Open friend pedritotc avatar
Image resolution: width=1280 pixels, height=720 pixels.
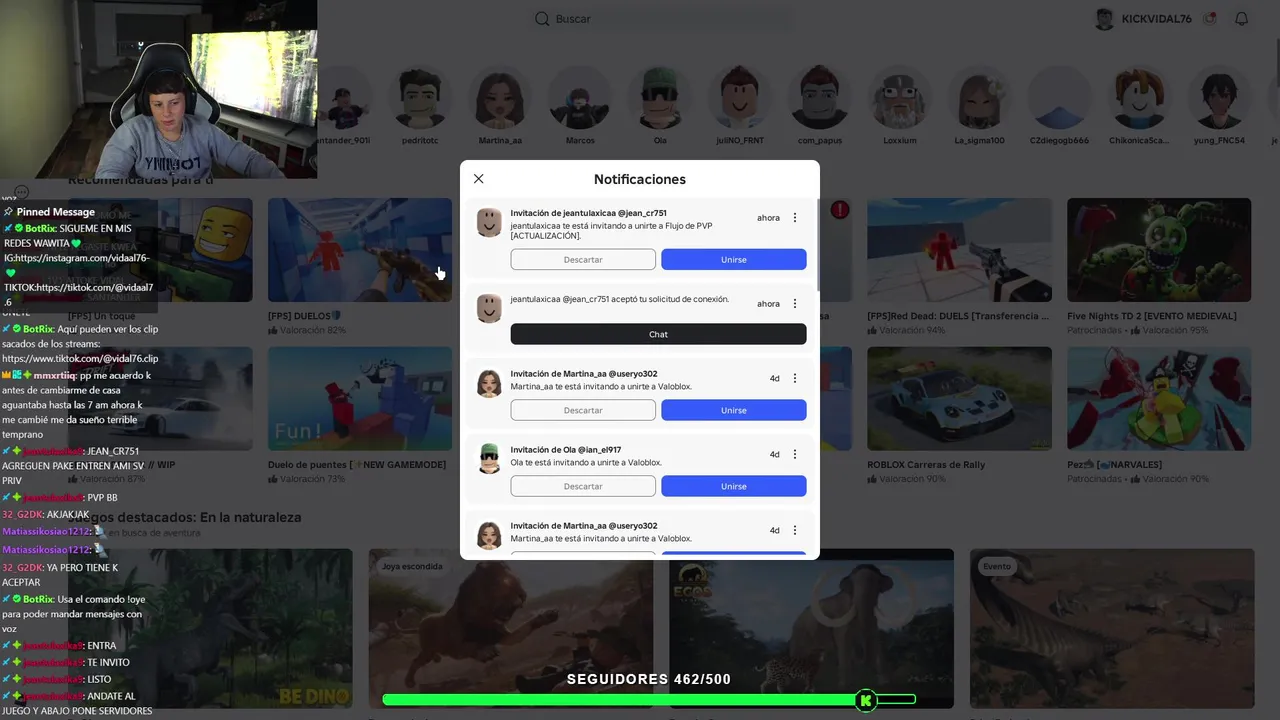421,98
